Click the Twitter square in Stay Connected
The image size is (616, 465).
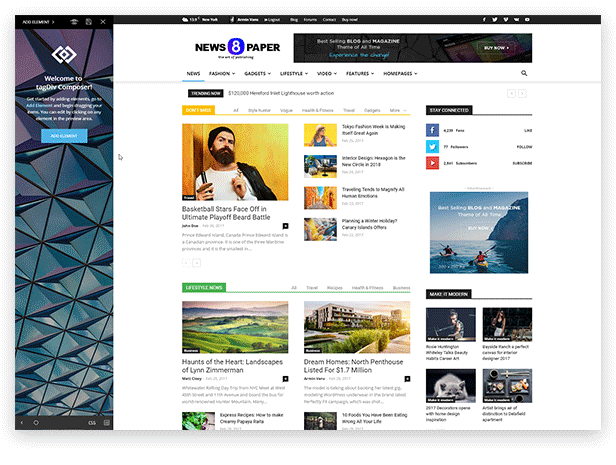coord(432,146)
